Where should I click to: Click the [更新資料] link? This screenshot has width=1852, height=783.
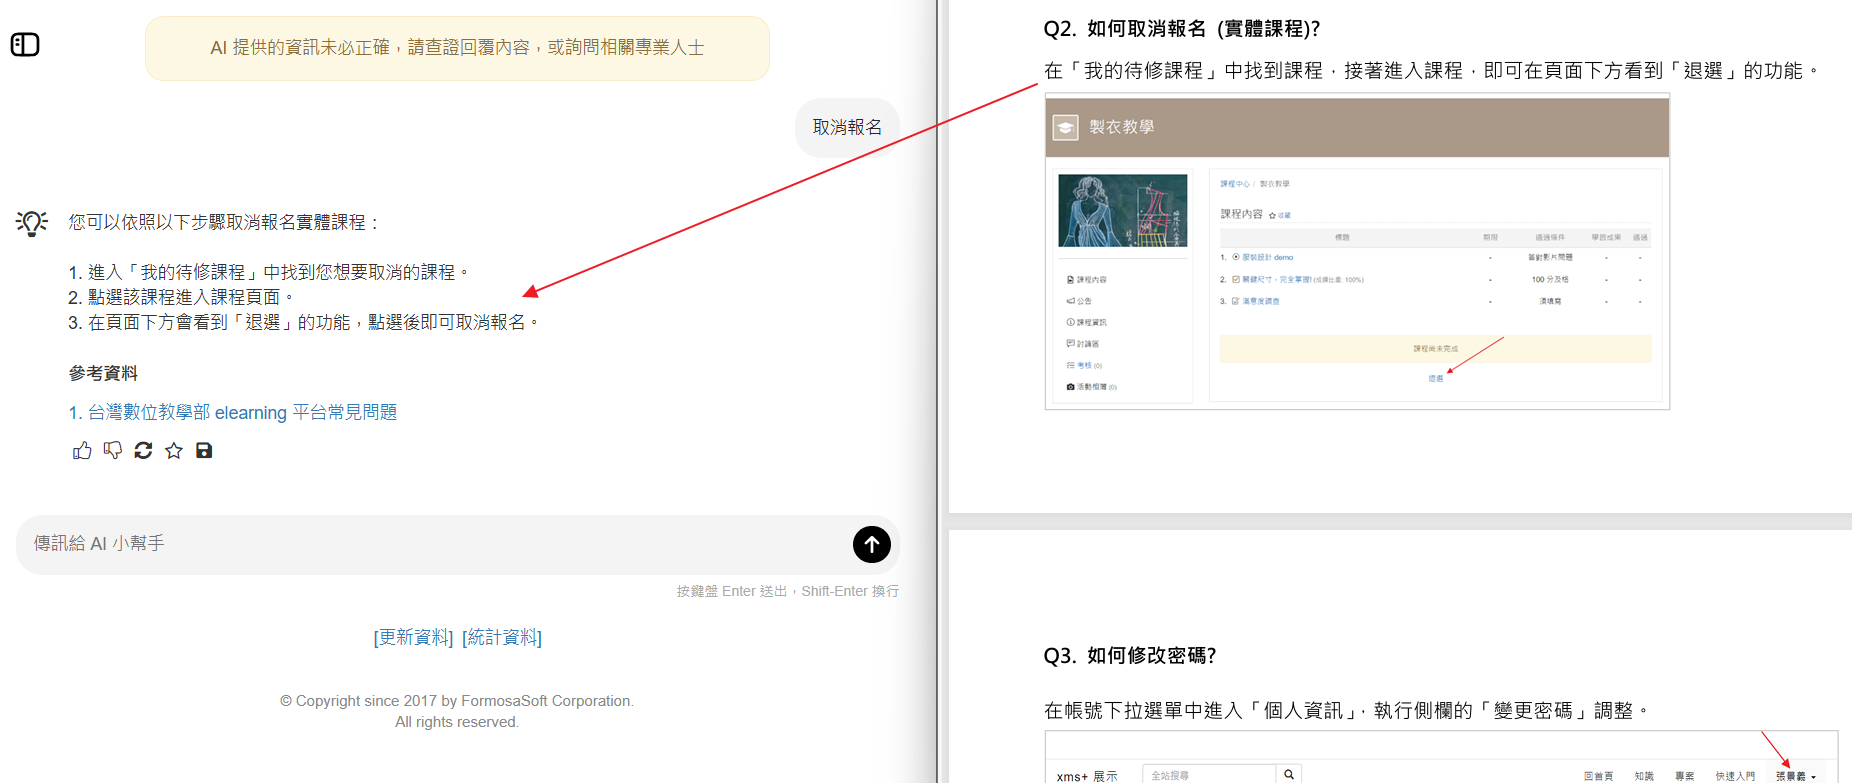[x=413, y=638]
